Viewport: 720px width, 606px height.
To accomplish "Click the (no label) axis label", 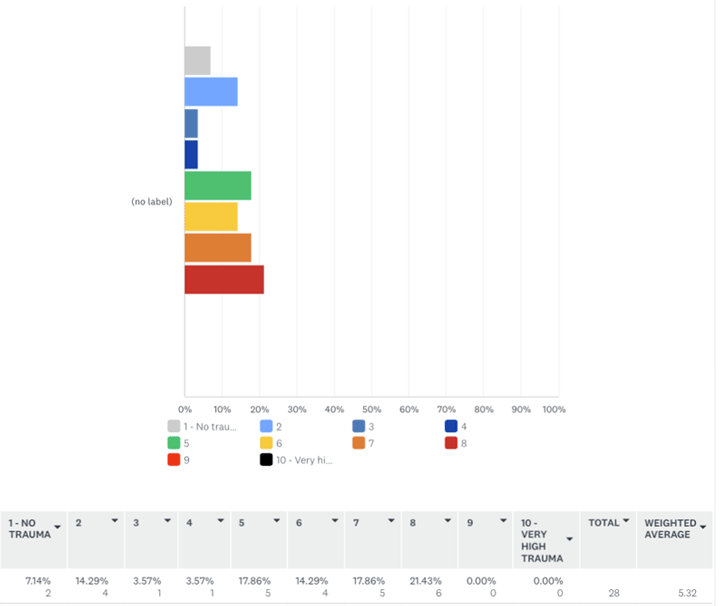I will click(152, 202).
